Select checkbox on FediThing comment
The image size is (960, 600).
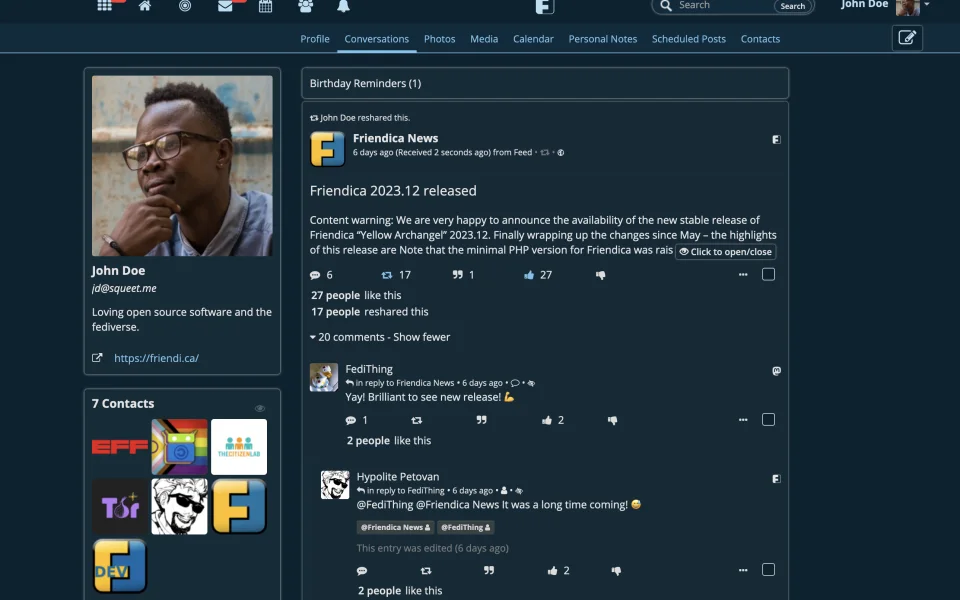(768, 419)
